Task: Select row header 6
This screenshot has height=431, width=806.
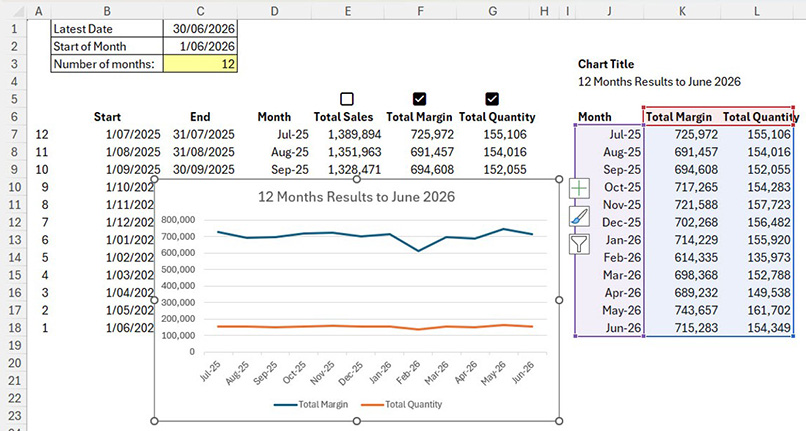Action: click(14, 117)
